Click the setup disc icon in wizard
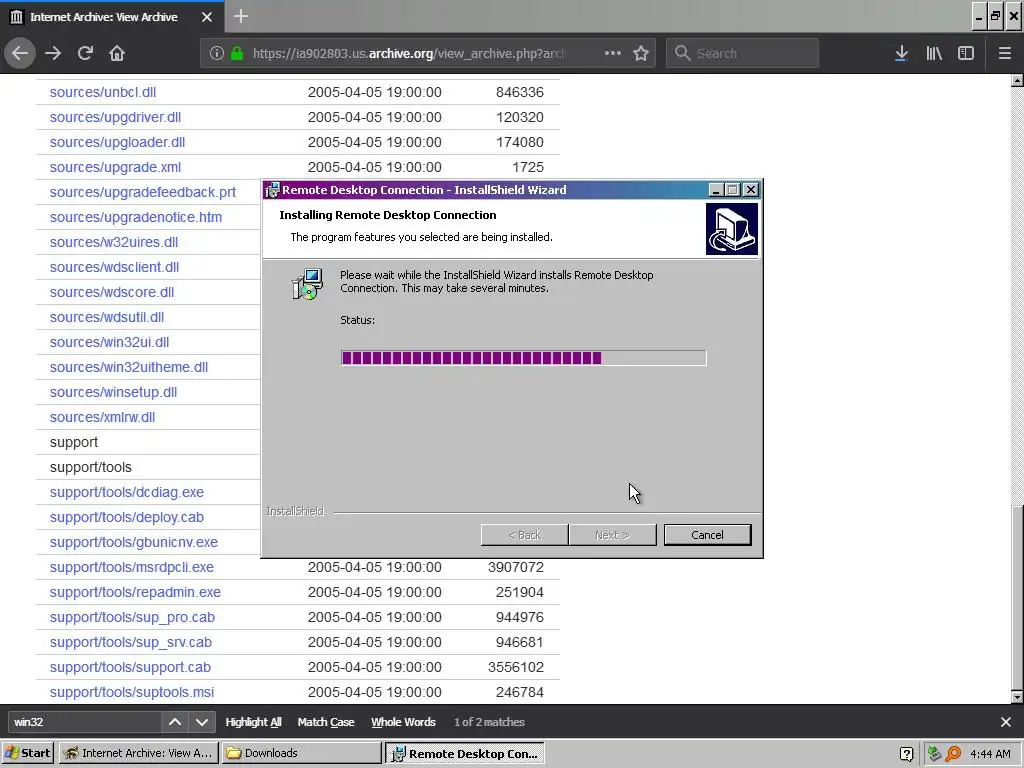This screenshot has height=768, width=1024. (x=307, y=283)
